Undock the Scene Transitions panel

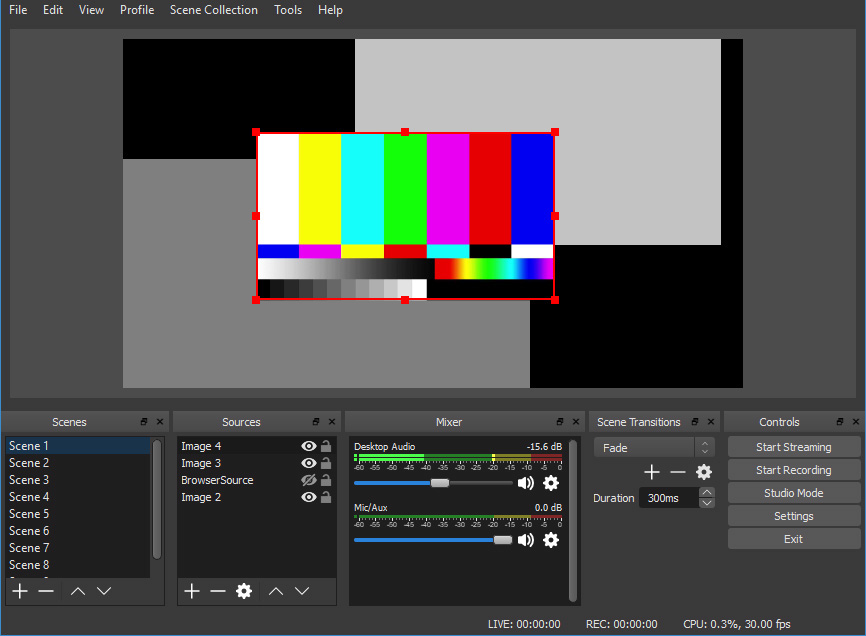click(695, 422)
